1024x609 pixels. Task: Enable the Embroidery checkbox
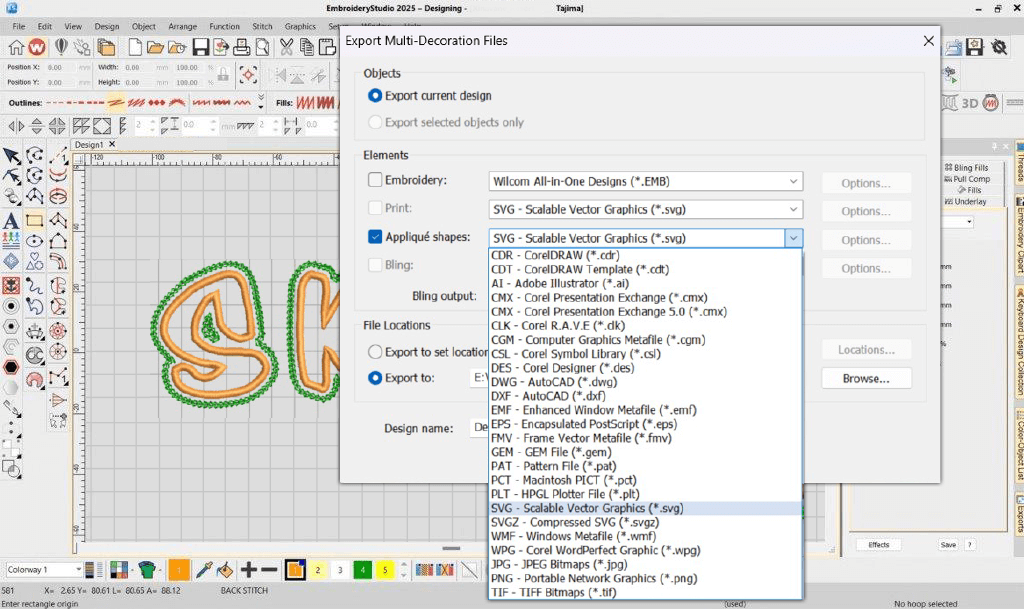375,181
